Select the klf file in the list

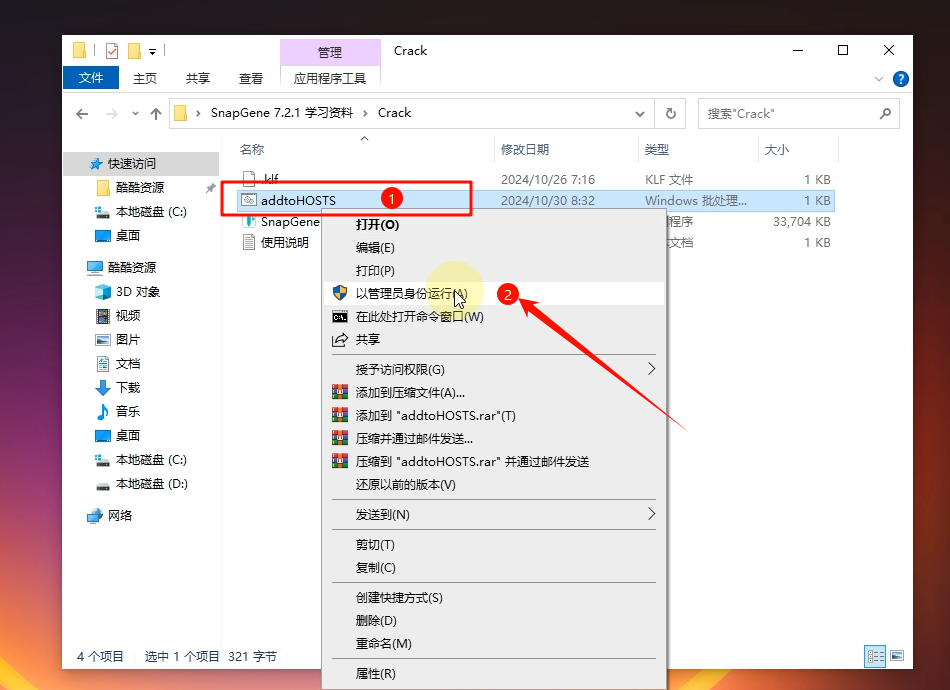270,179
